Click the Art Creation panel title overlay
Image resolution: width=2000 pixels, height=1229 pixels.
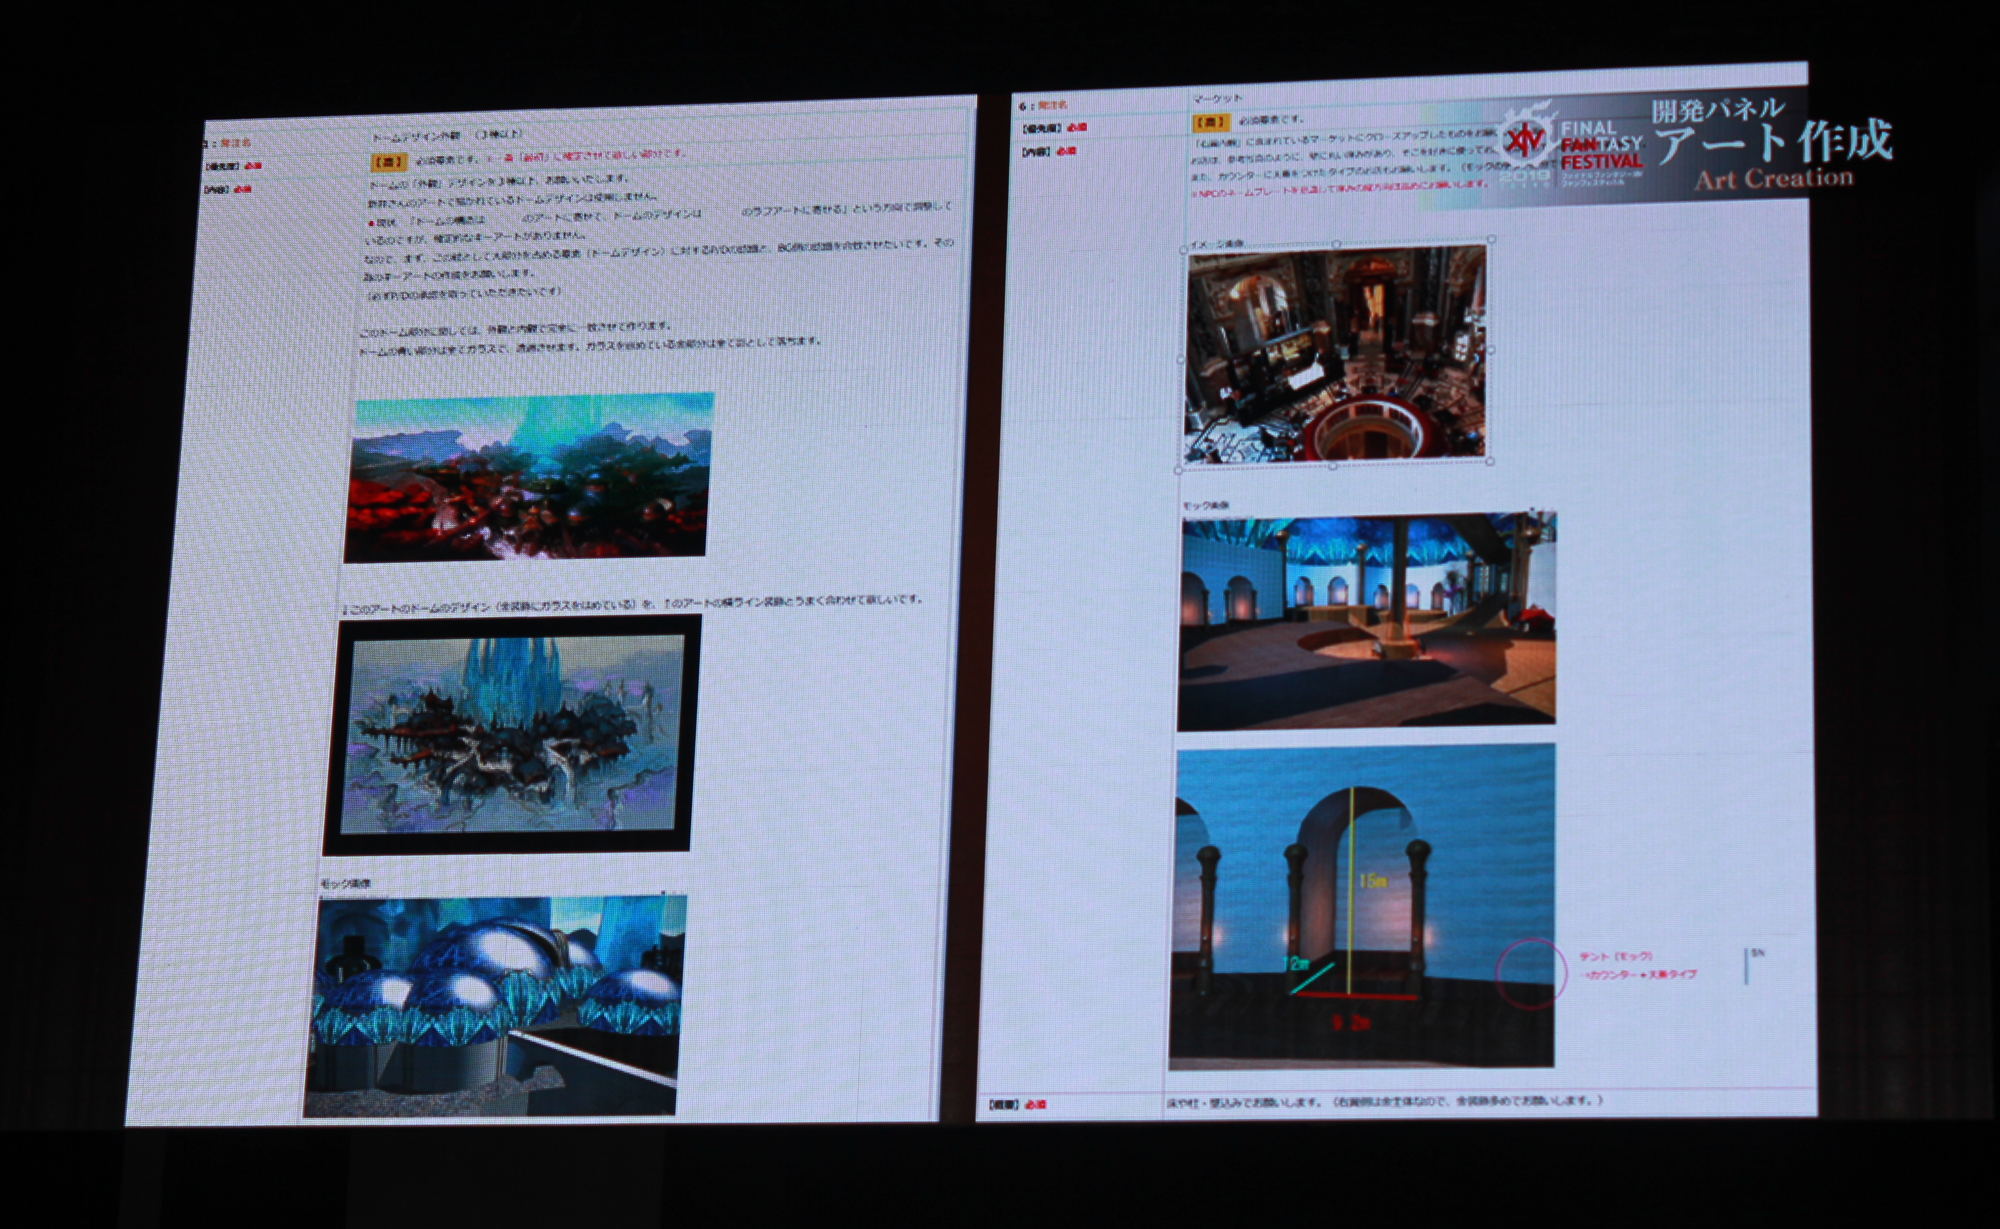(1772, 144)
